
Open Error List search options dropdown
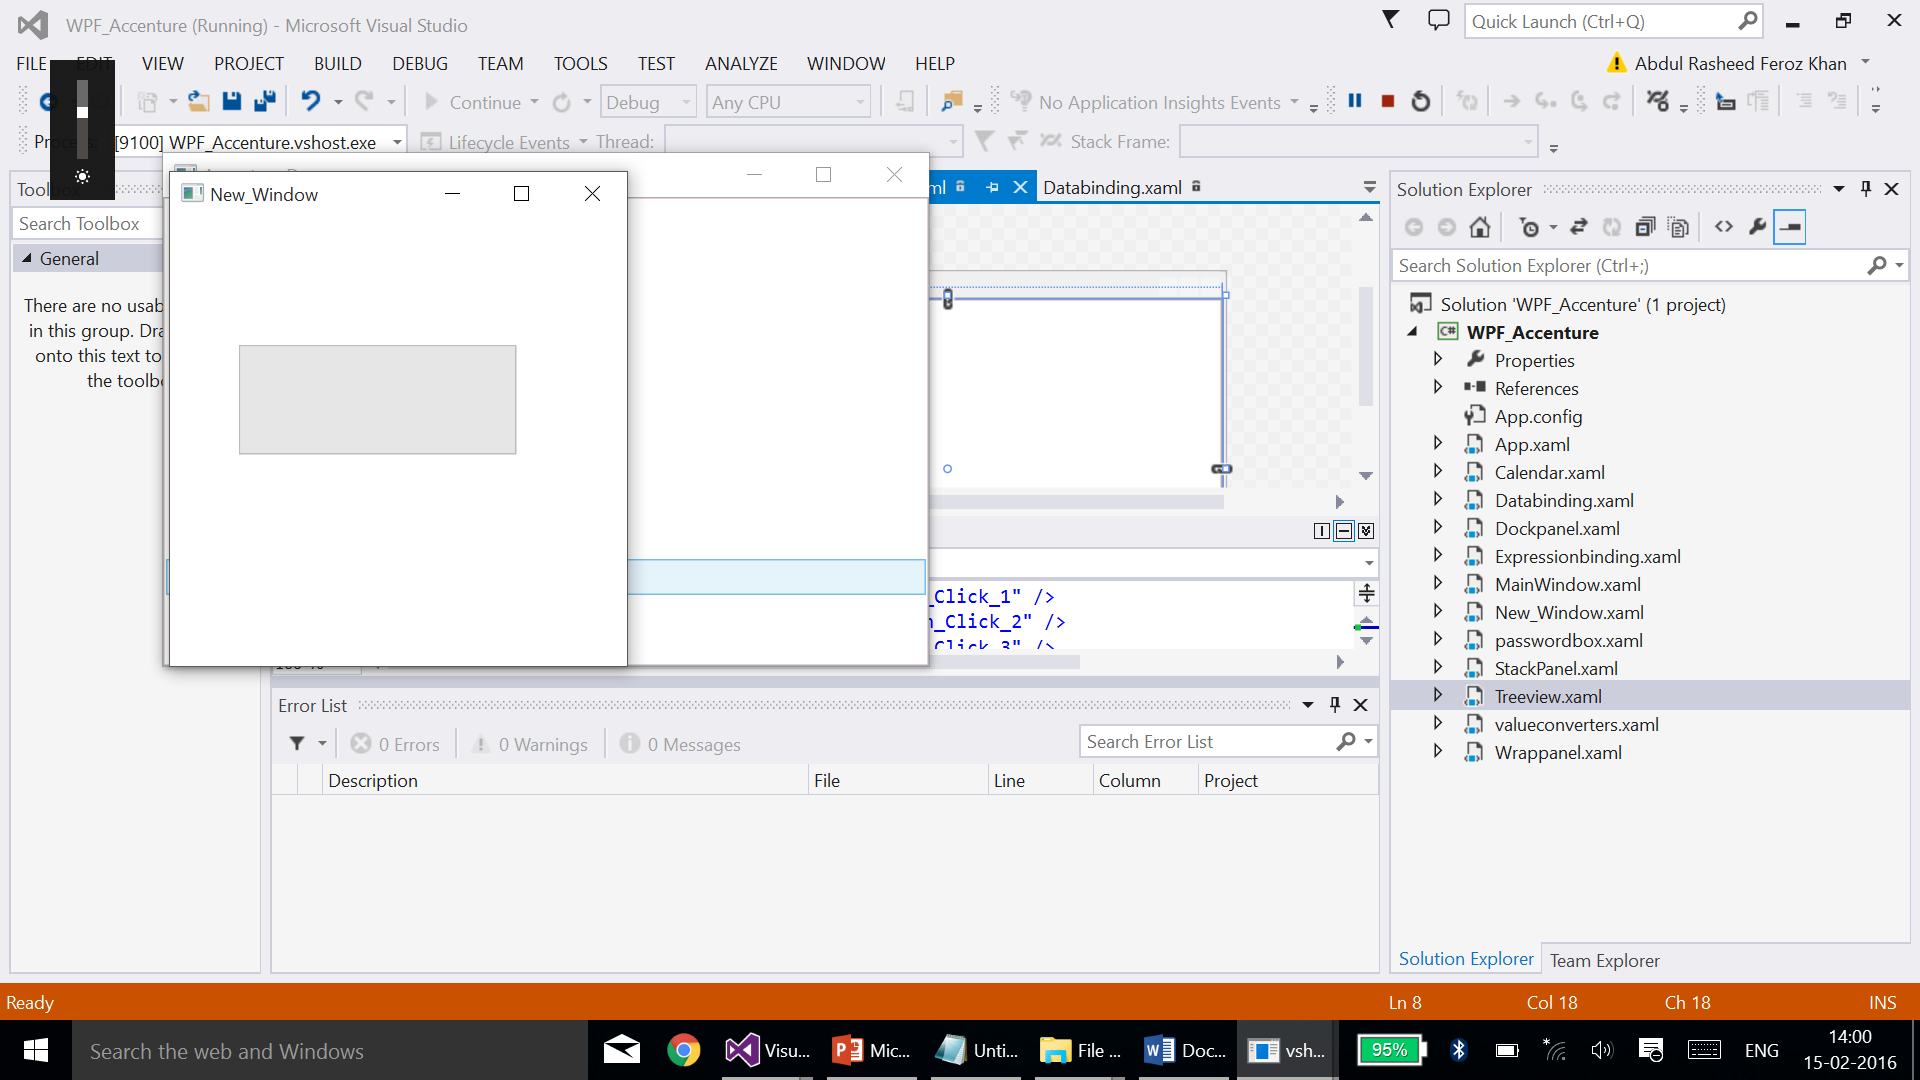pyautogui.click(x=1368, y=742)
